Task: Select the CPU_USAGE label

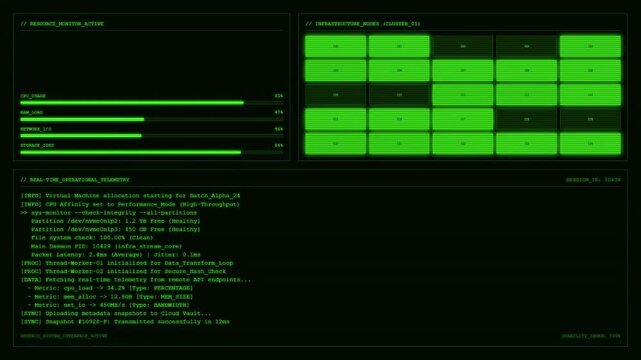Action: tap(33, 96)
